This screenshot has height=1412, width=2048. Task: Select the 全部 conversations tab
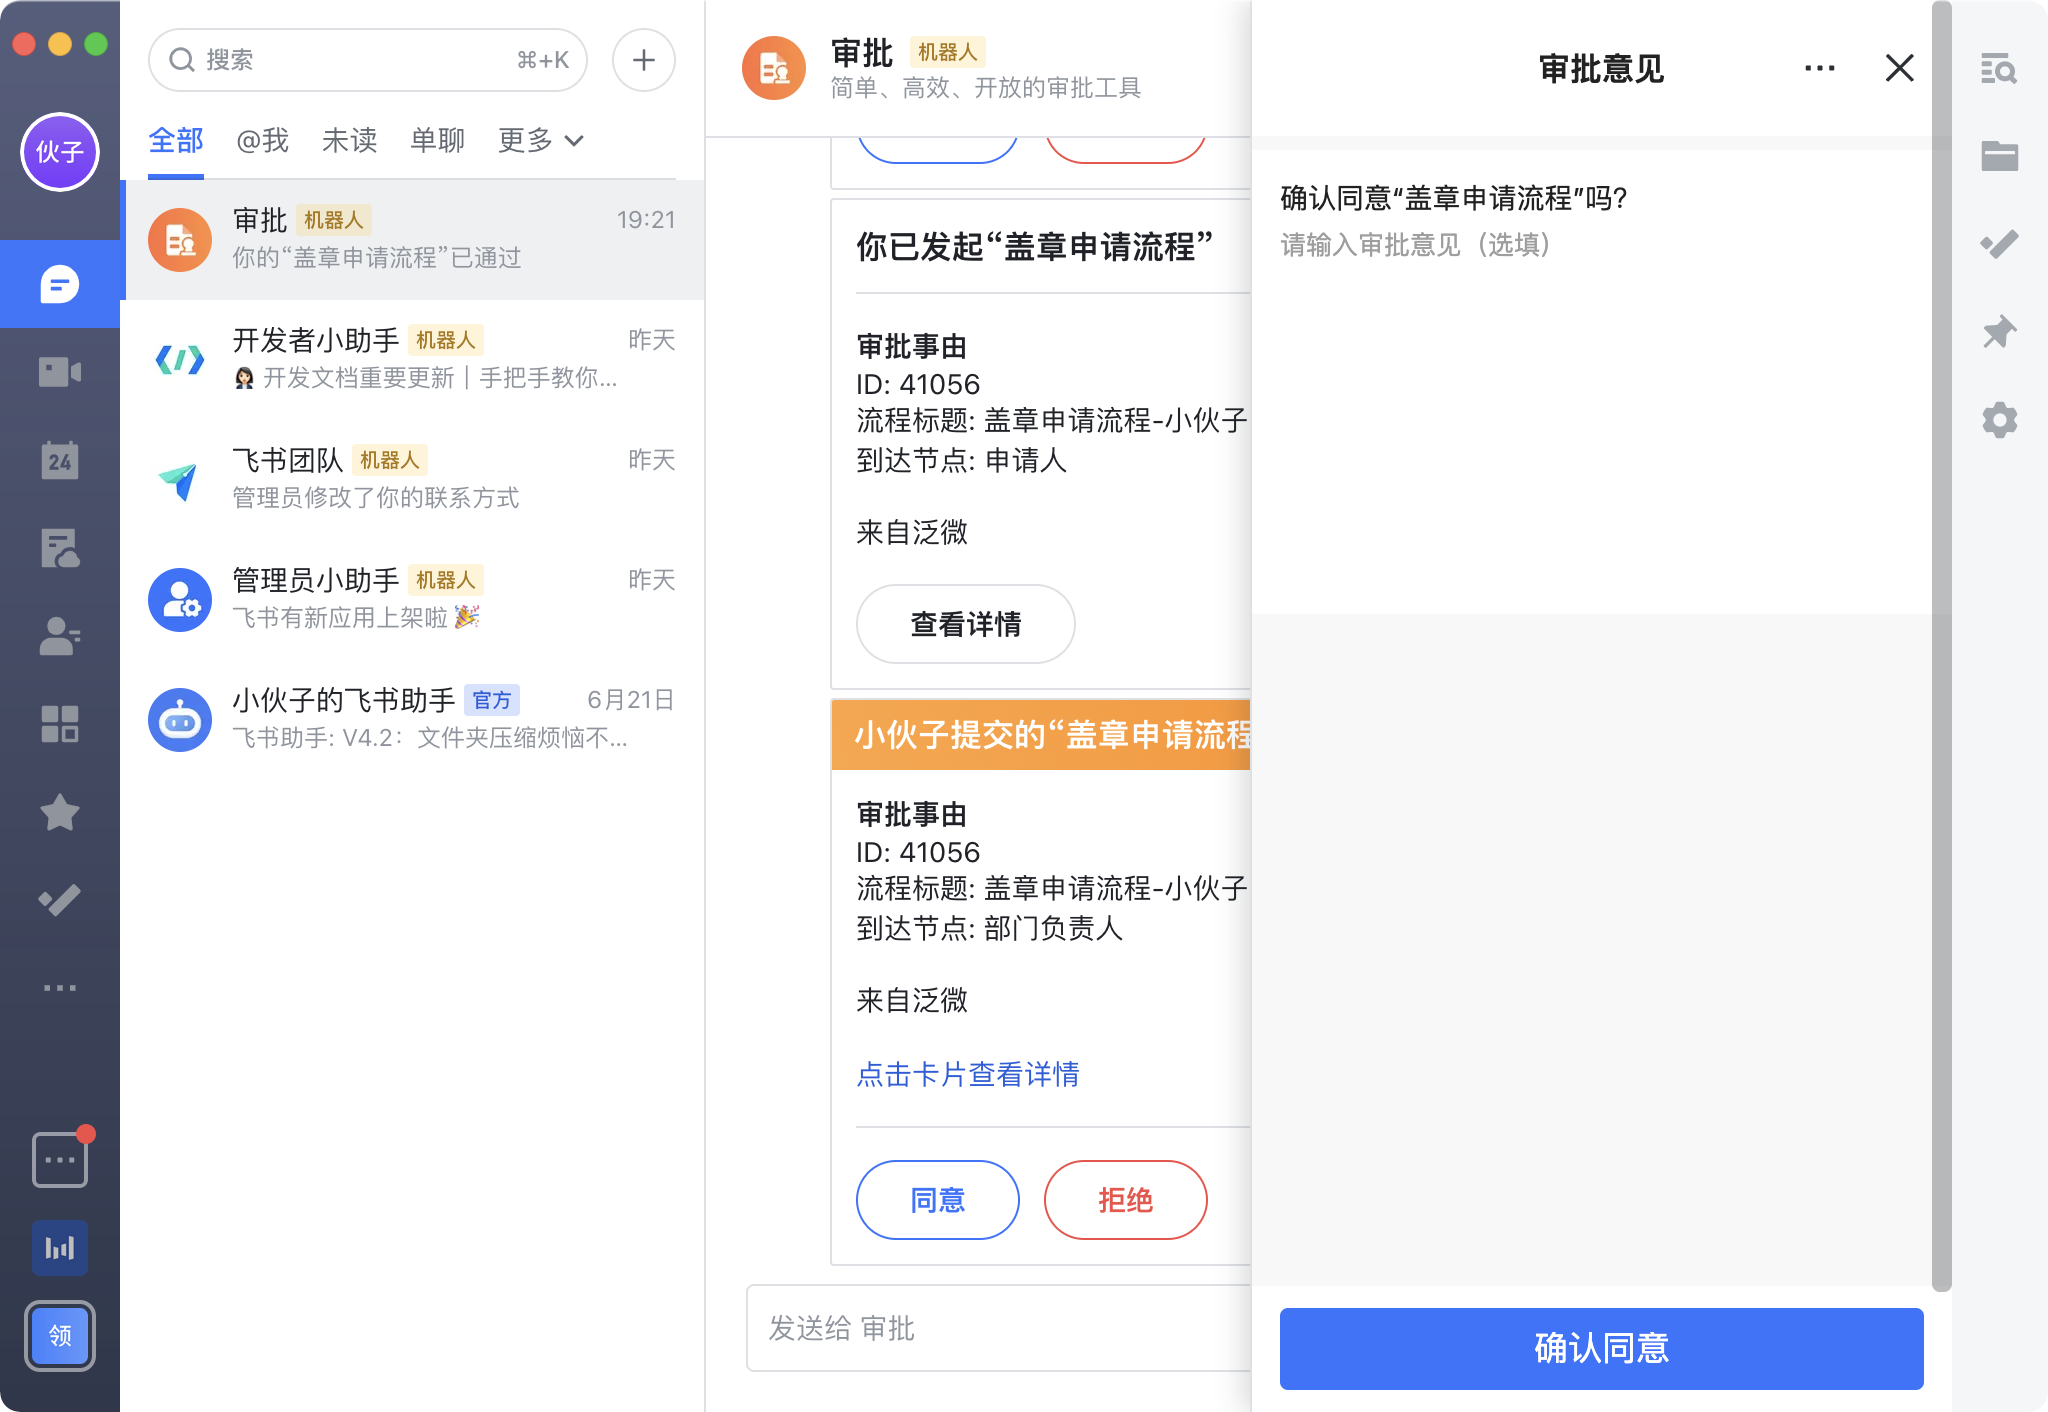[x=177, y=140]
